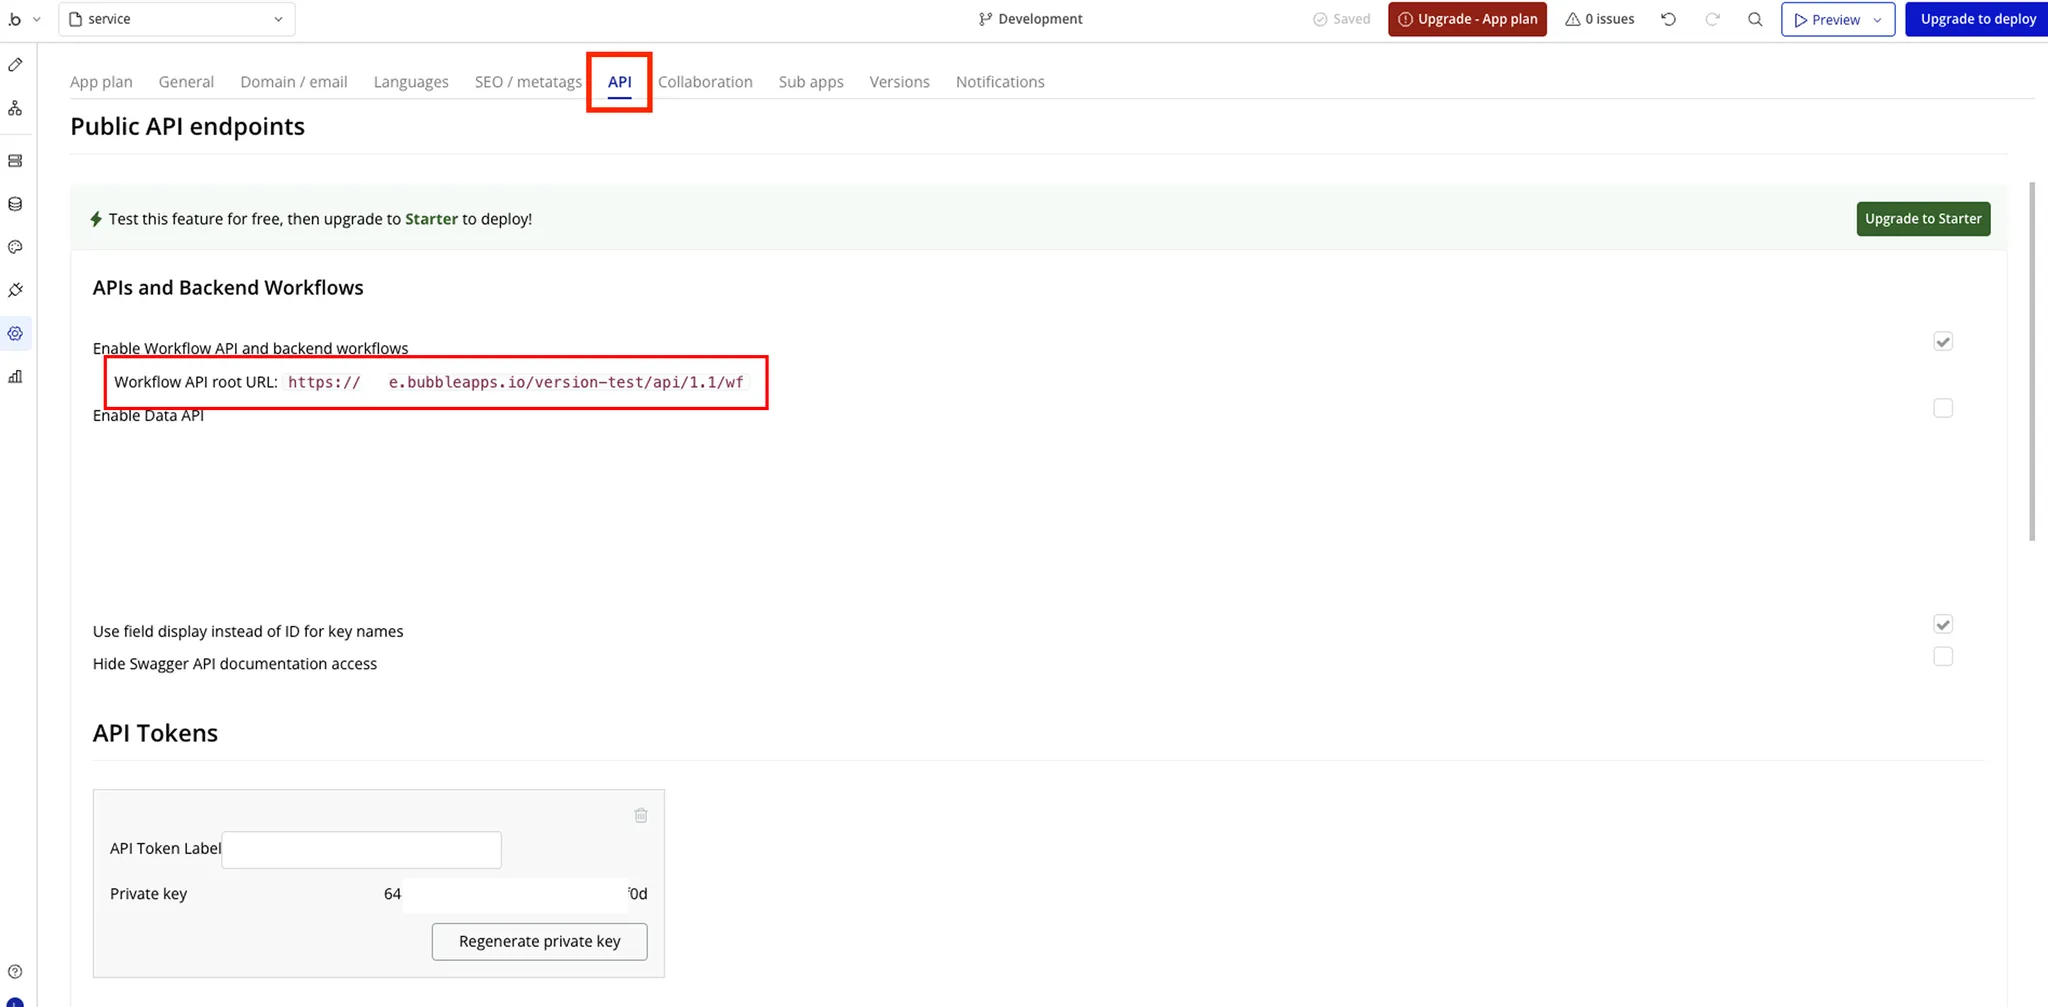
Task: Click the Public API endpoints heading
Action: coord(187,126)
